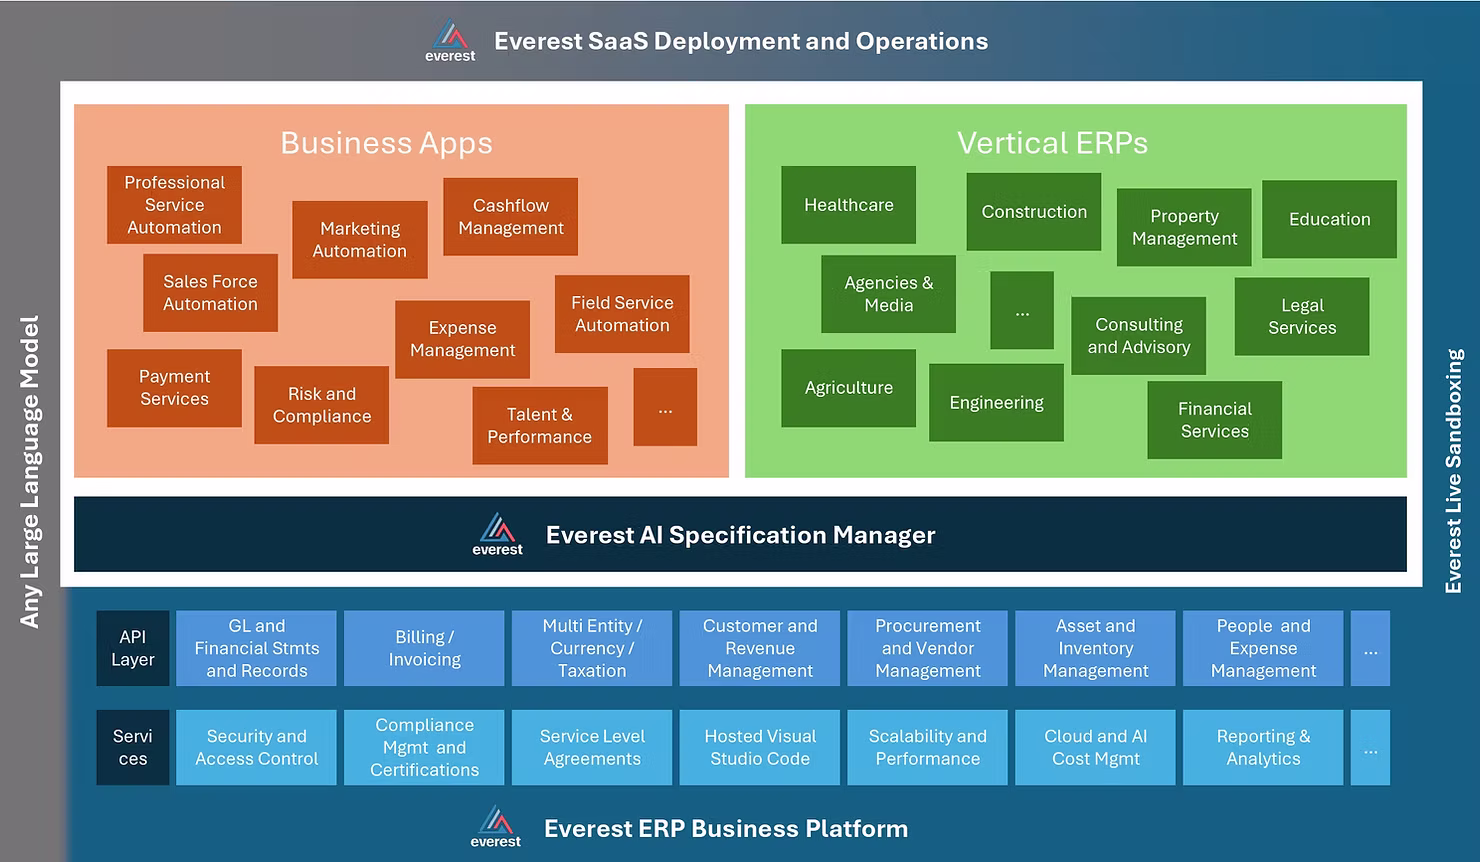This screenshot has width=1480, height=862.
Task: Select the Risk and Compliance box
Action: coord(322,405)
